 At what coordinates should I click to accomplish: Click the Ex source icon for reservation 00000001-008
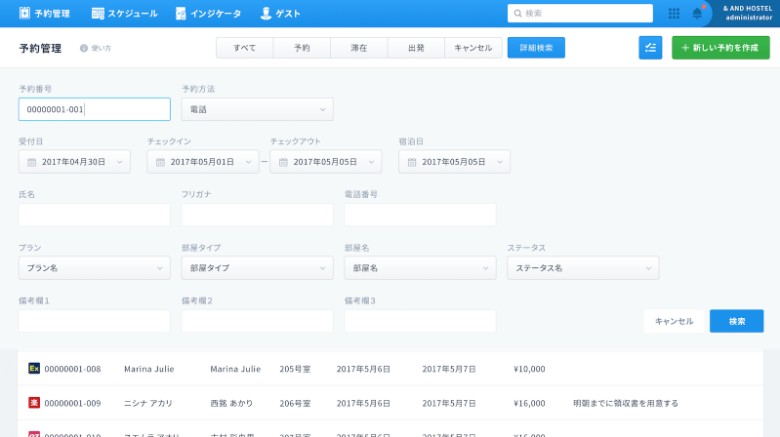pos(34,369)
